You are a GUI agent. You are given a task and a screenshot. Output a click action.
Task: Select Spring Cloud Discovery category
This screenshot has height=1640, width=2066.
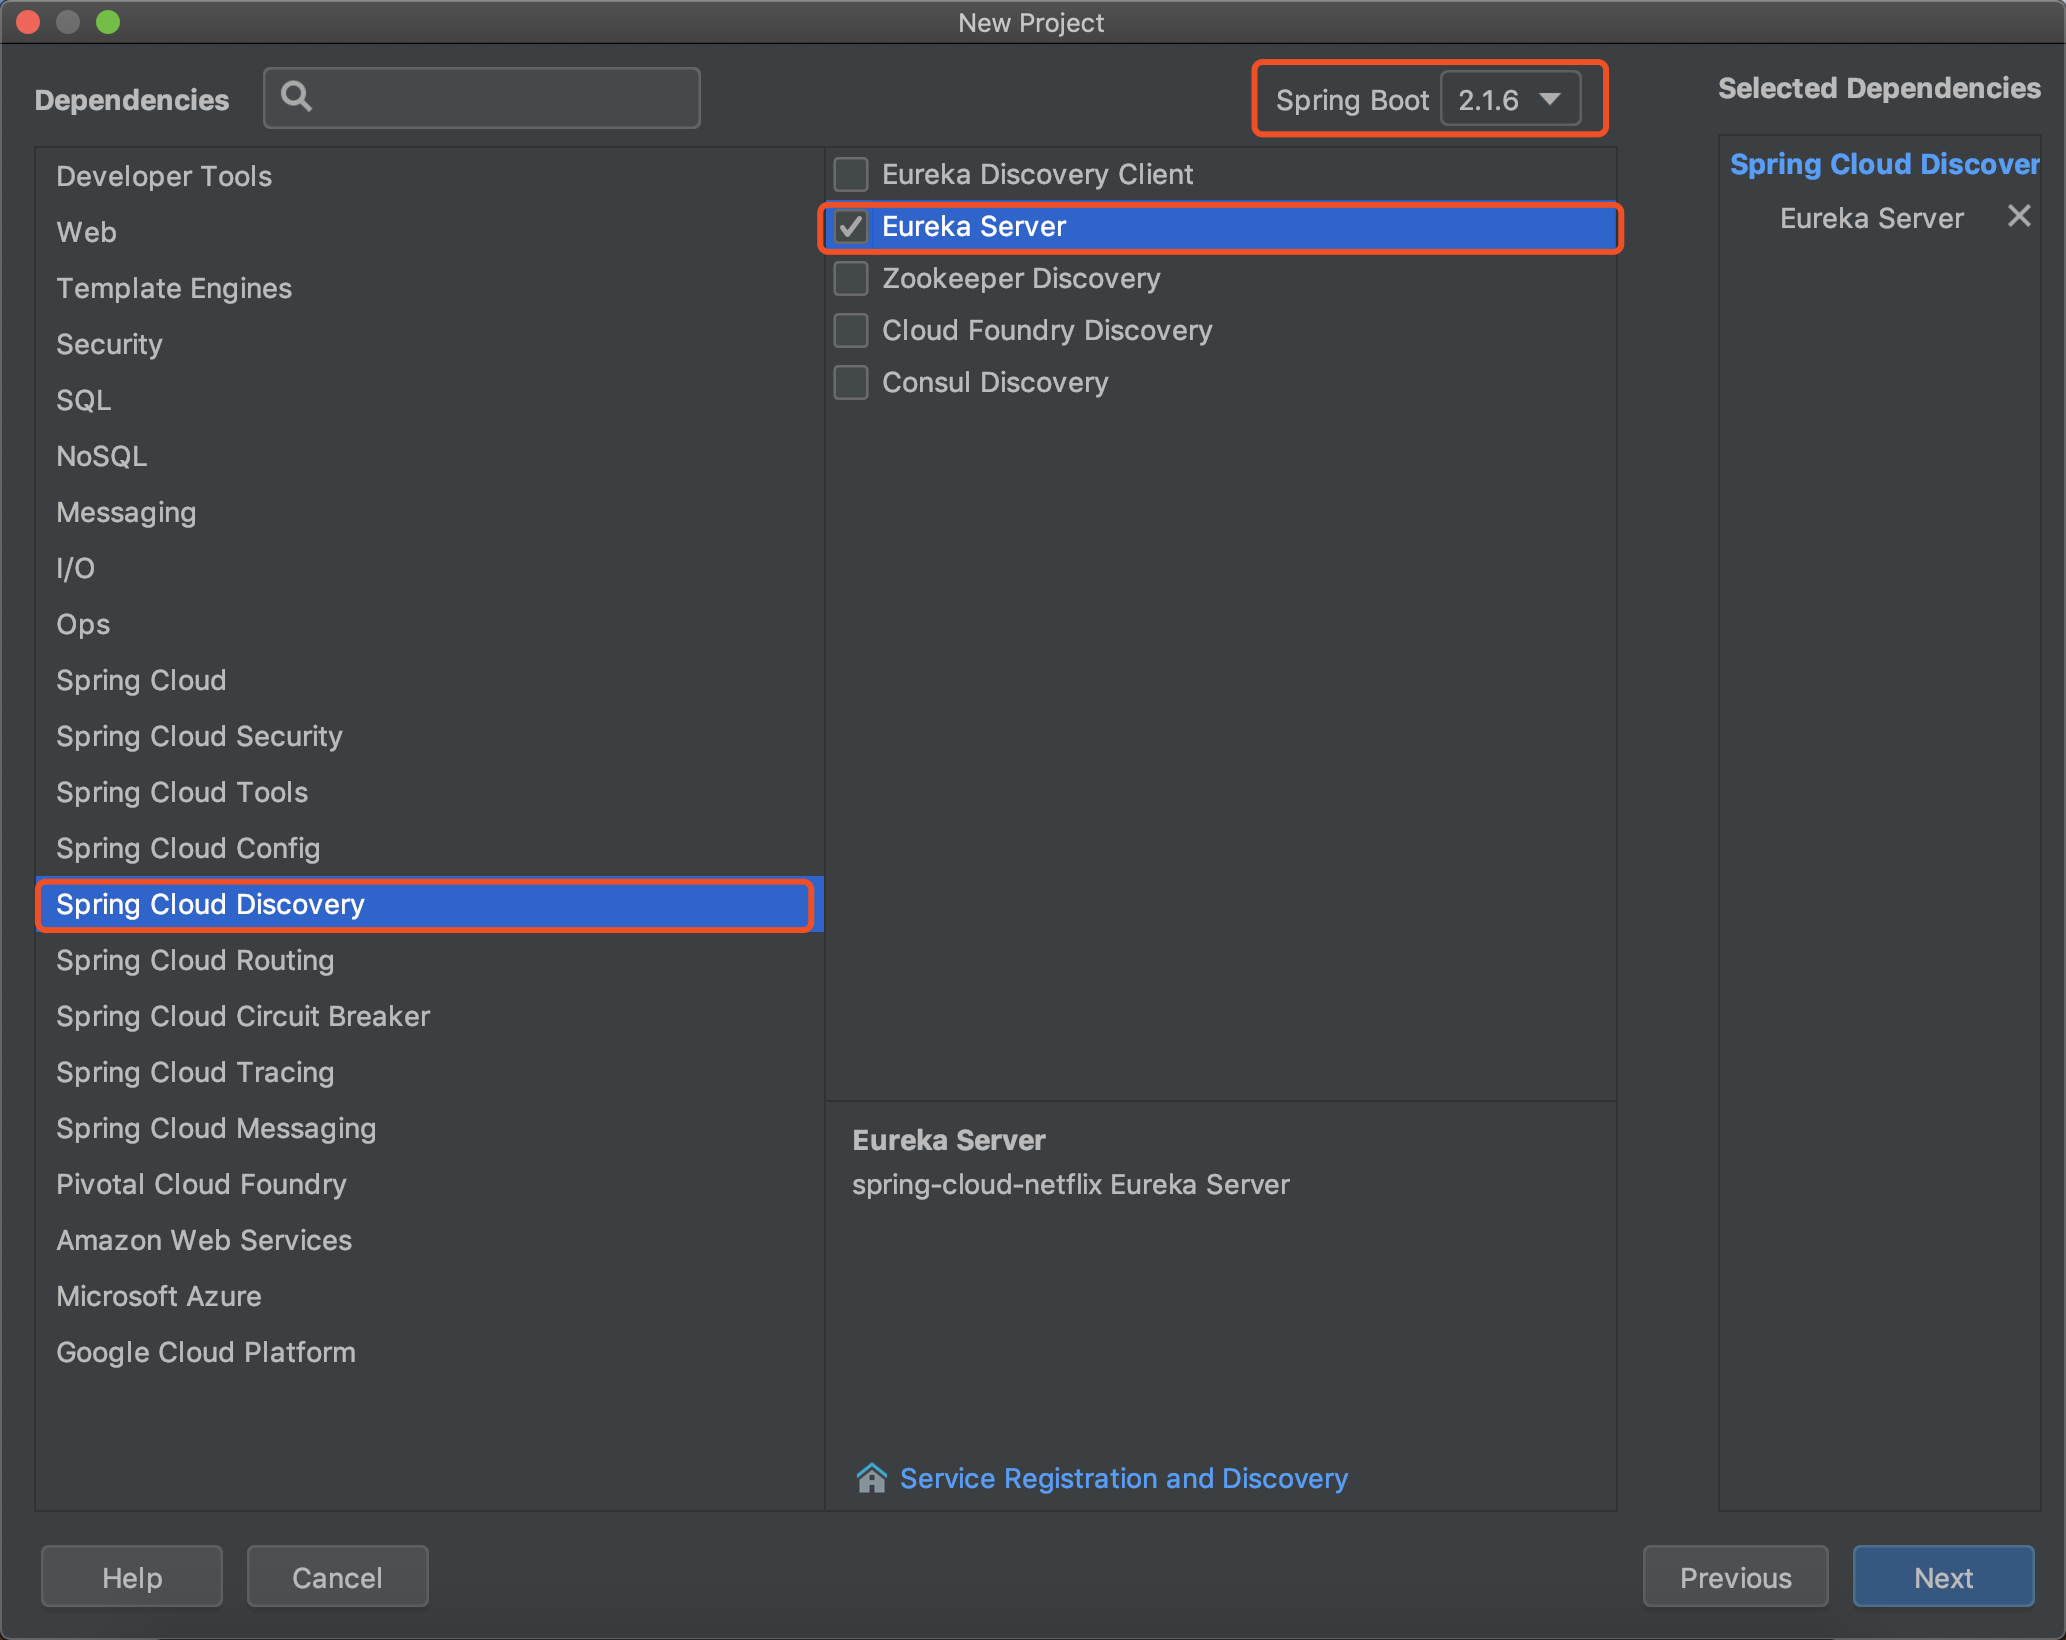429,904
